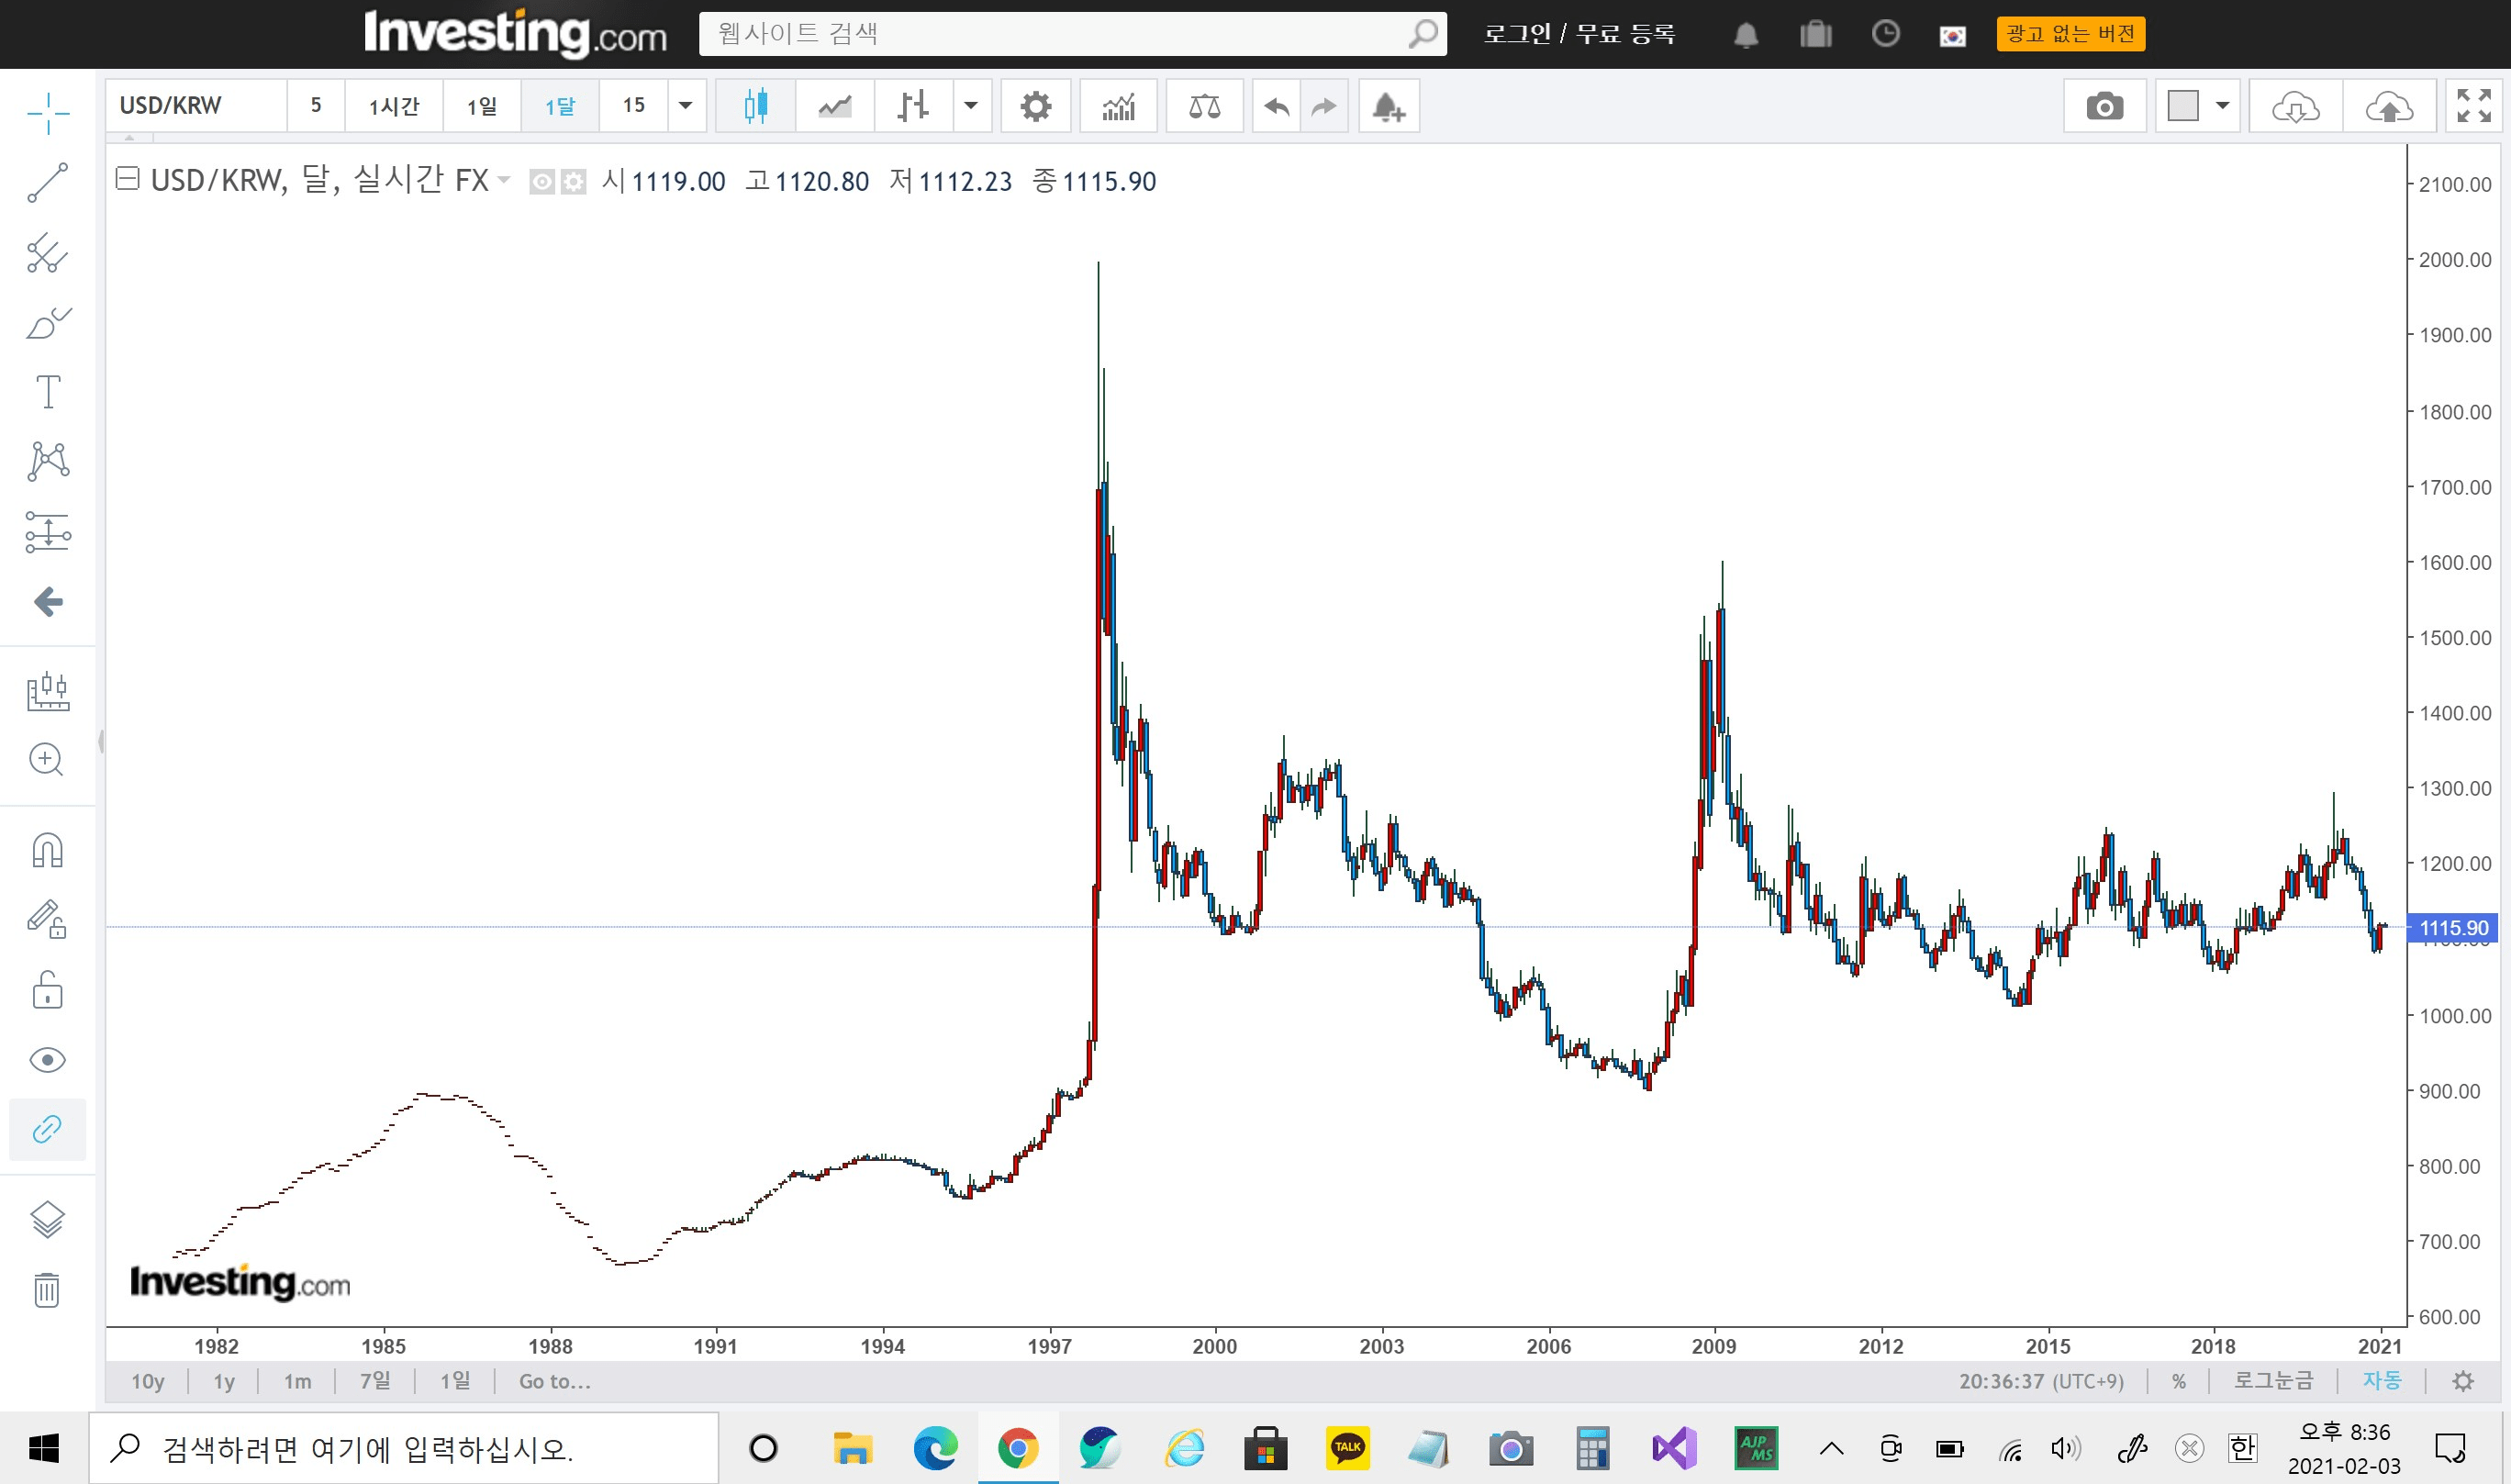Open the notifications bell in header
Image resolution: width=2511 pixels, height=1484 pixels.
[x=1746, y=35]
